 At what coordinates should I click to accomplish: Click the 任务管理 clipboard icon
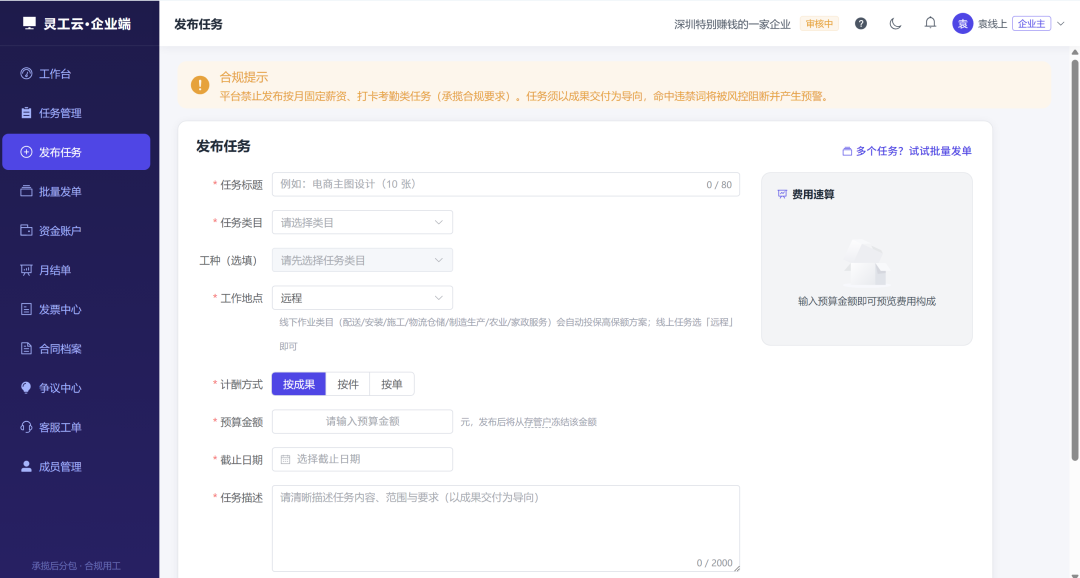click(x=26, y=113)
